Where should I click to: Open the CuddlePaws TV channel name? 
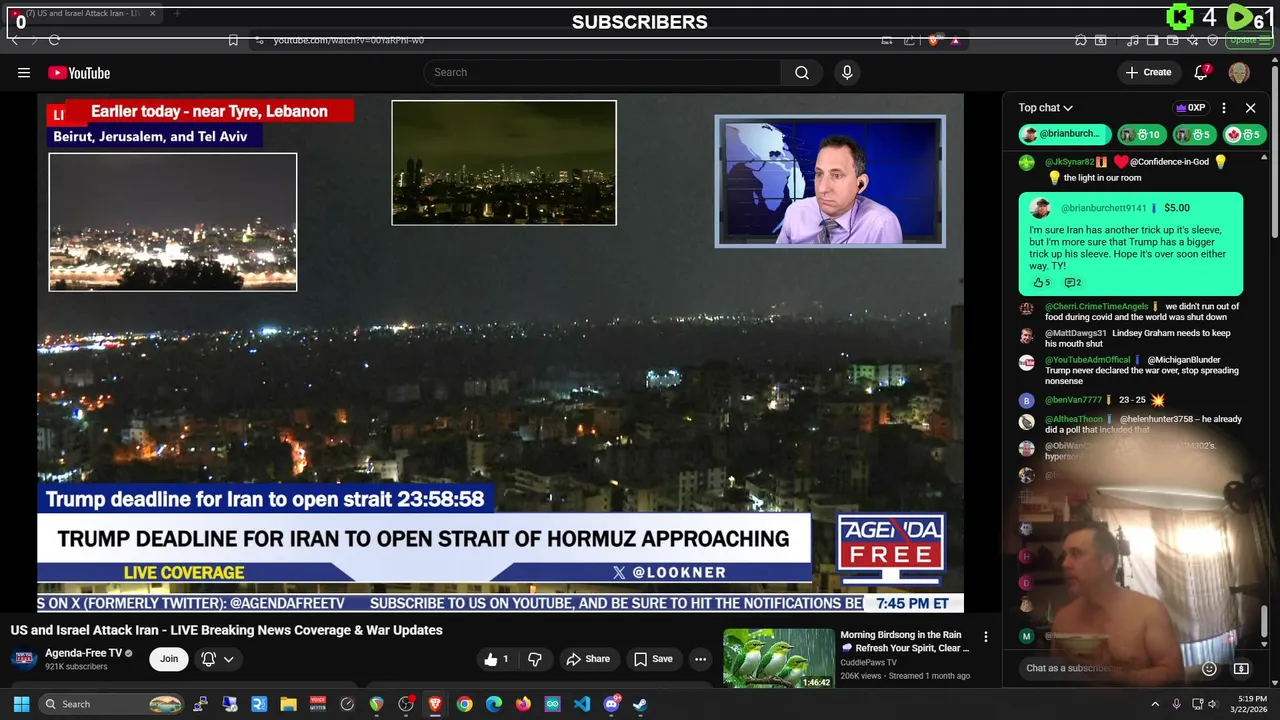tap(868, 662)
